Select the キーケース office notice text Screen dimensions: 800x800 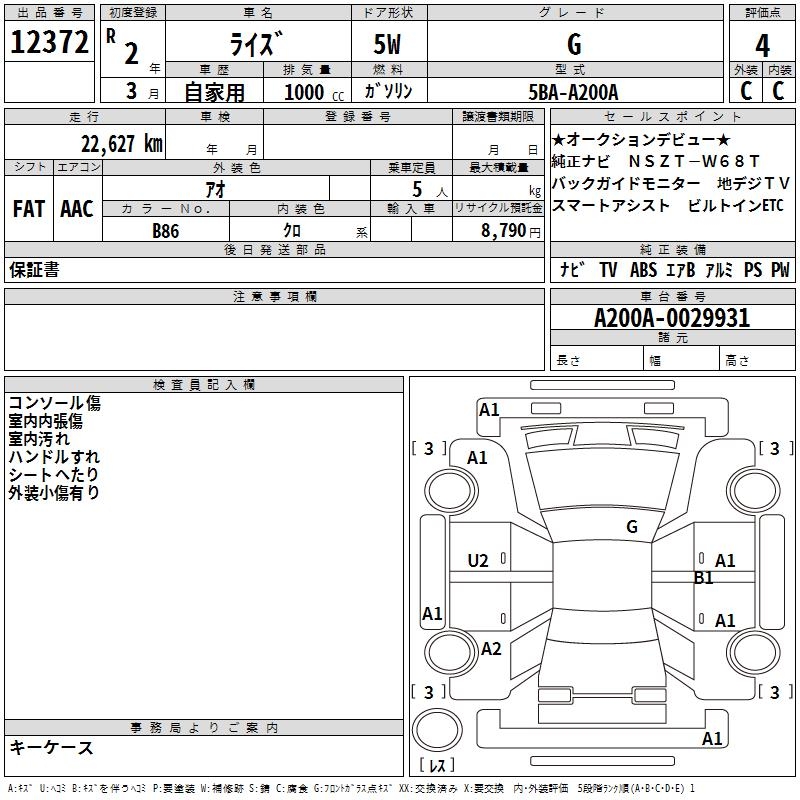tap(51, 748)
